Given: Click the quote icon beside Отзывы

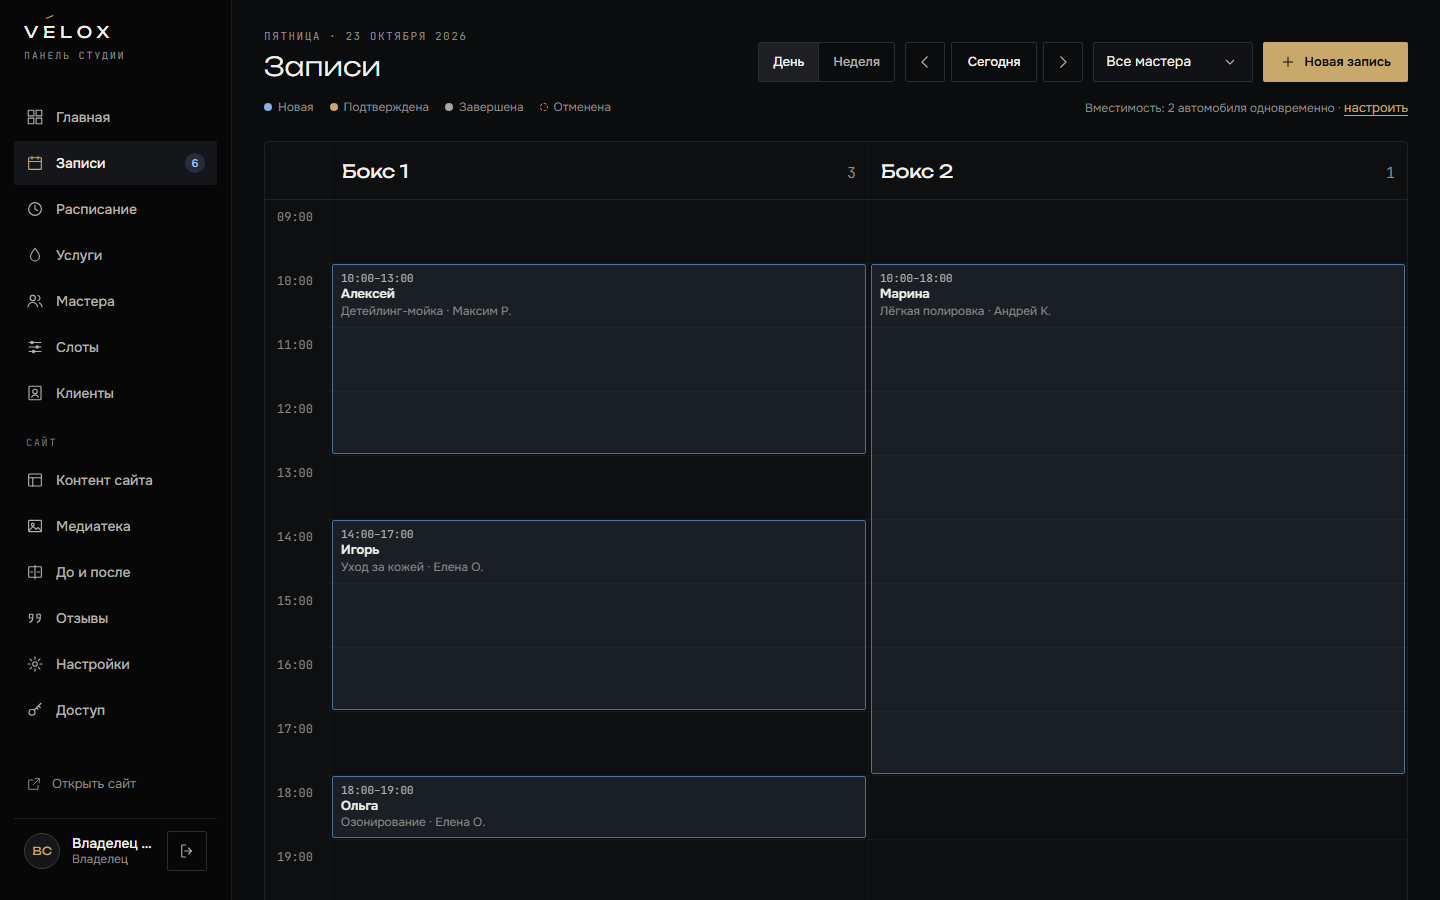Looking at the screenshot, I should 35,618.
